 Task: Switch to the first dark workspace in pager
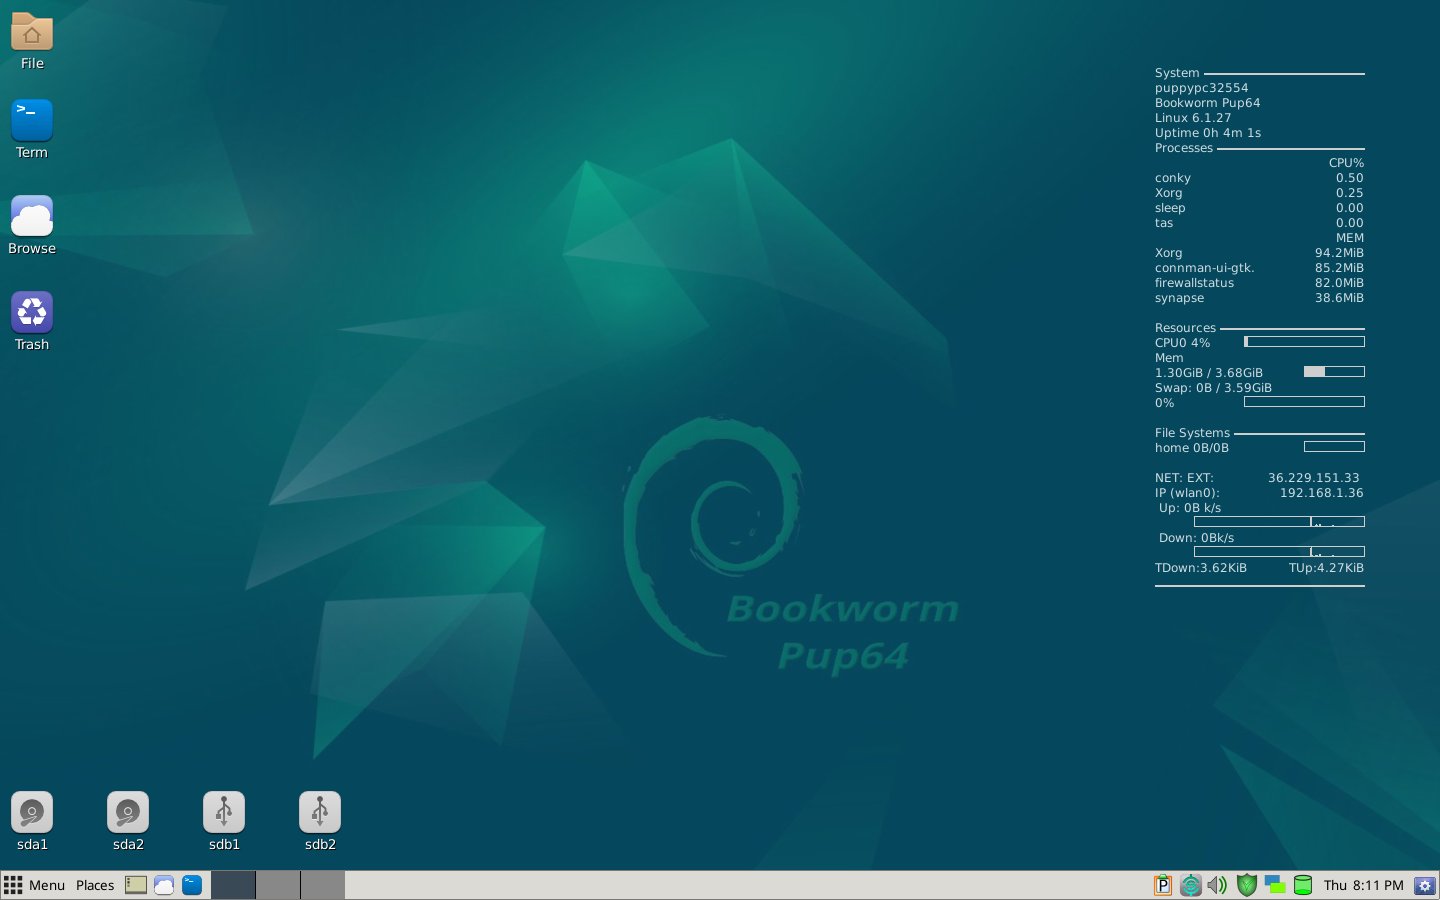click(233, 885)
